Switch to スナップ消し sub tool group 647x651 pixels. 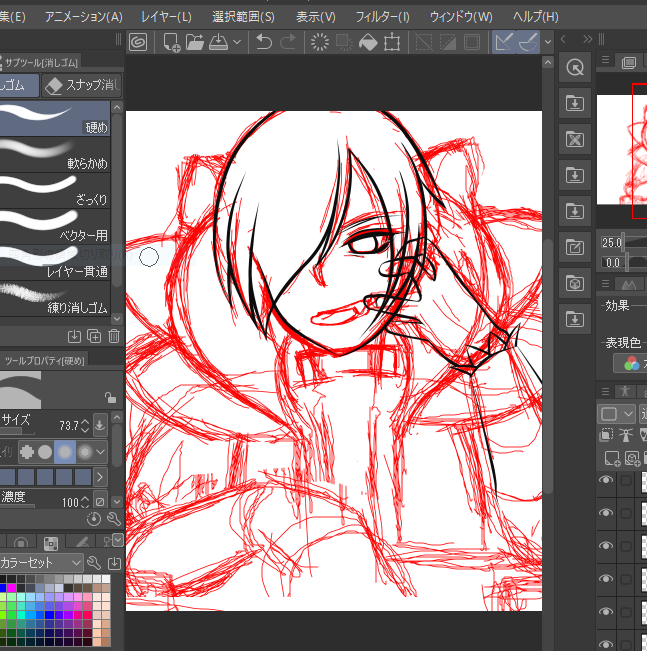pos(82,86)
